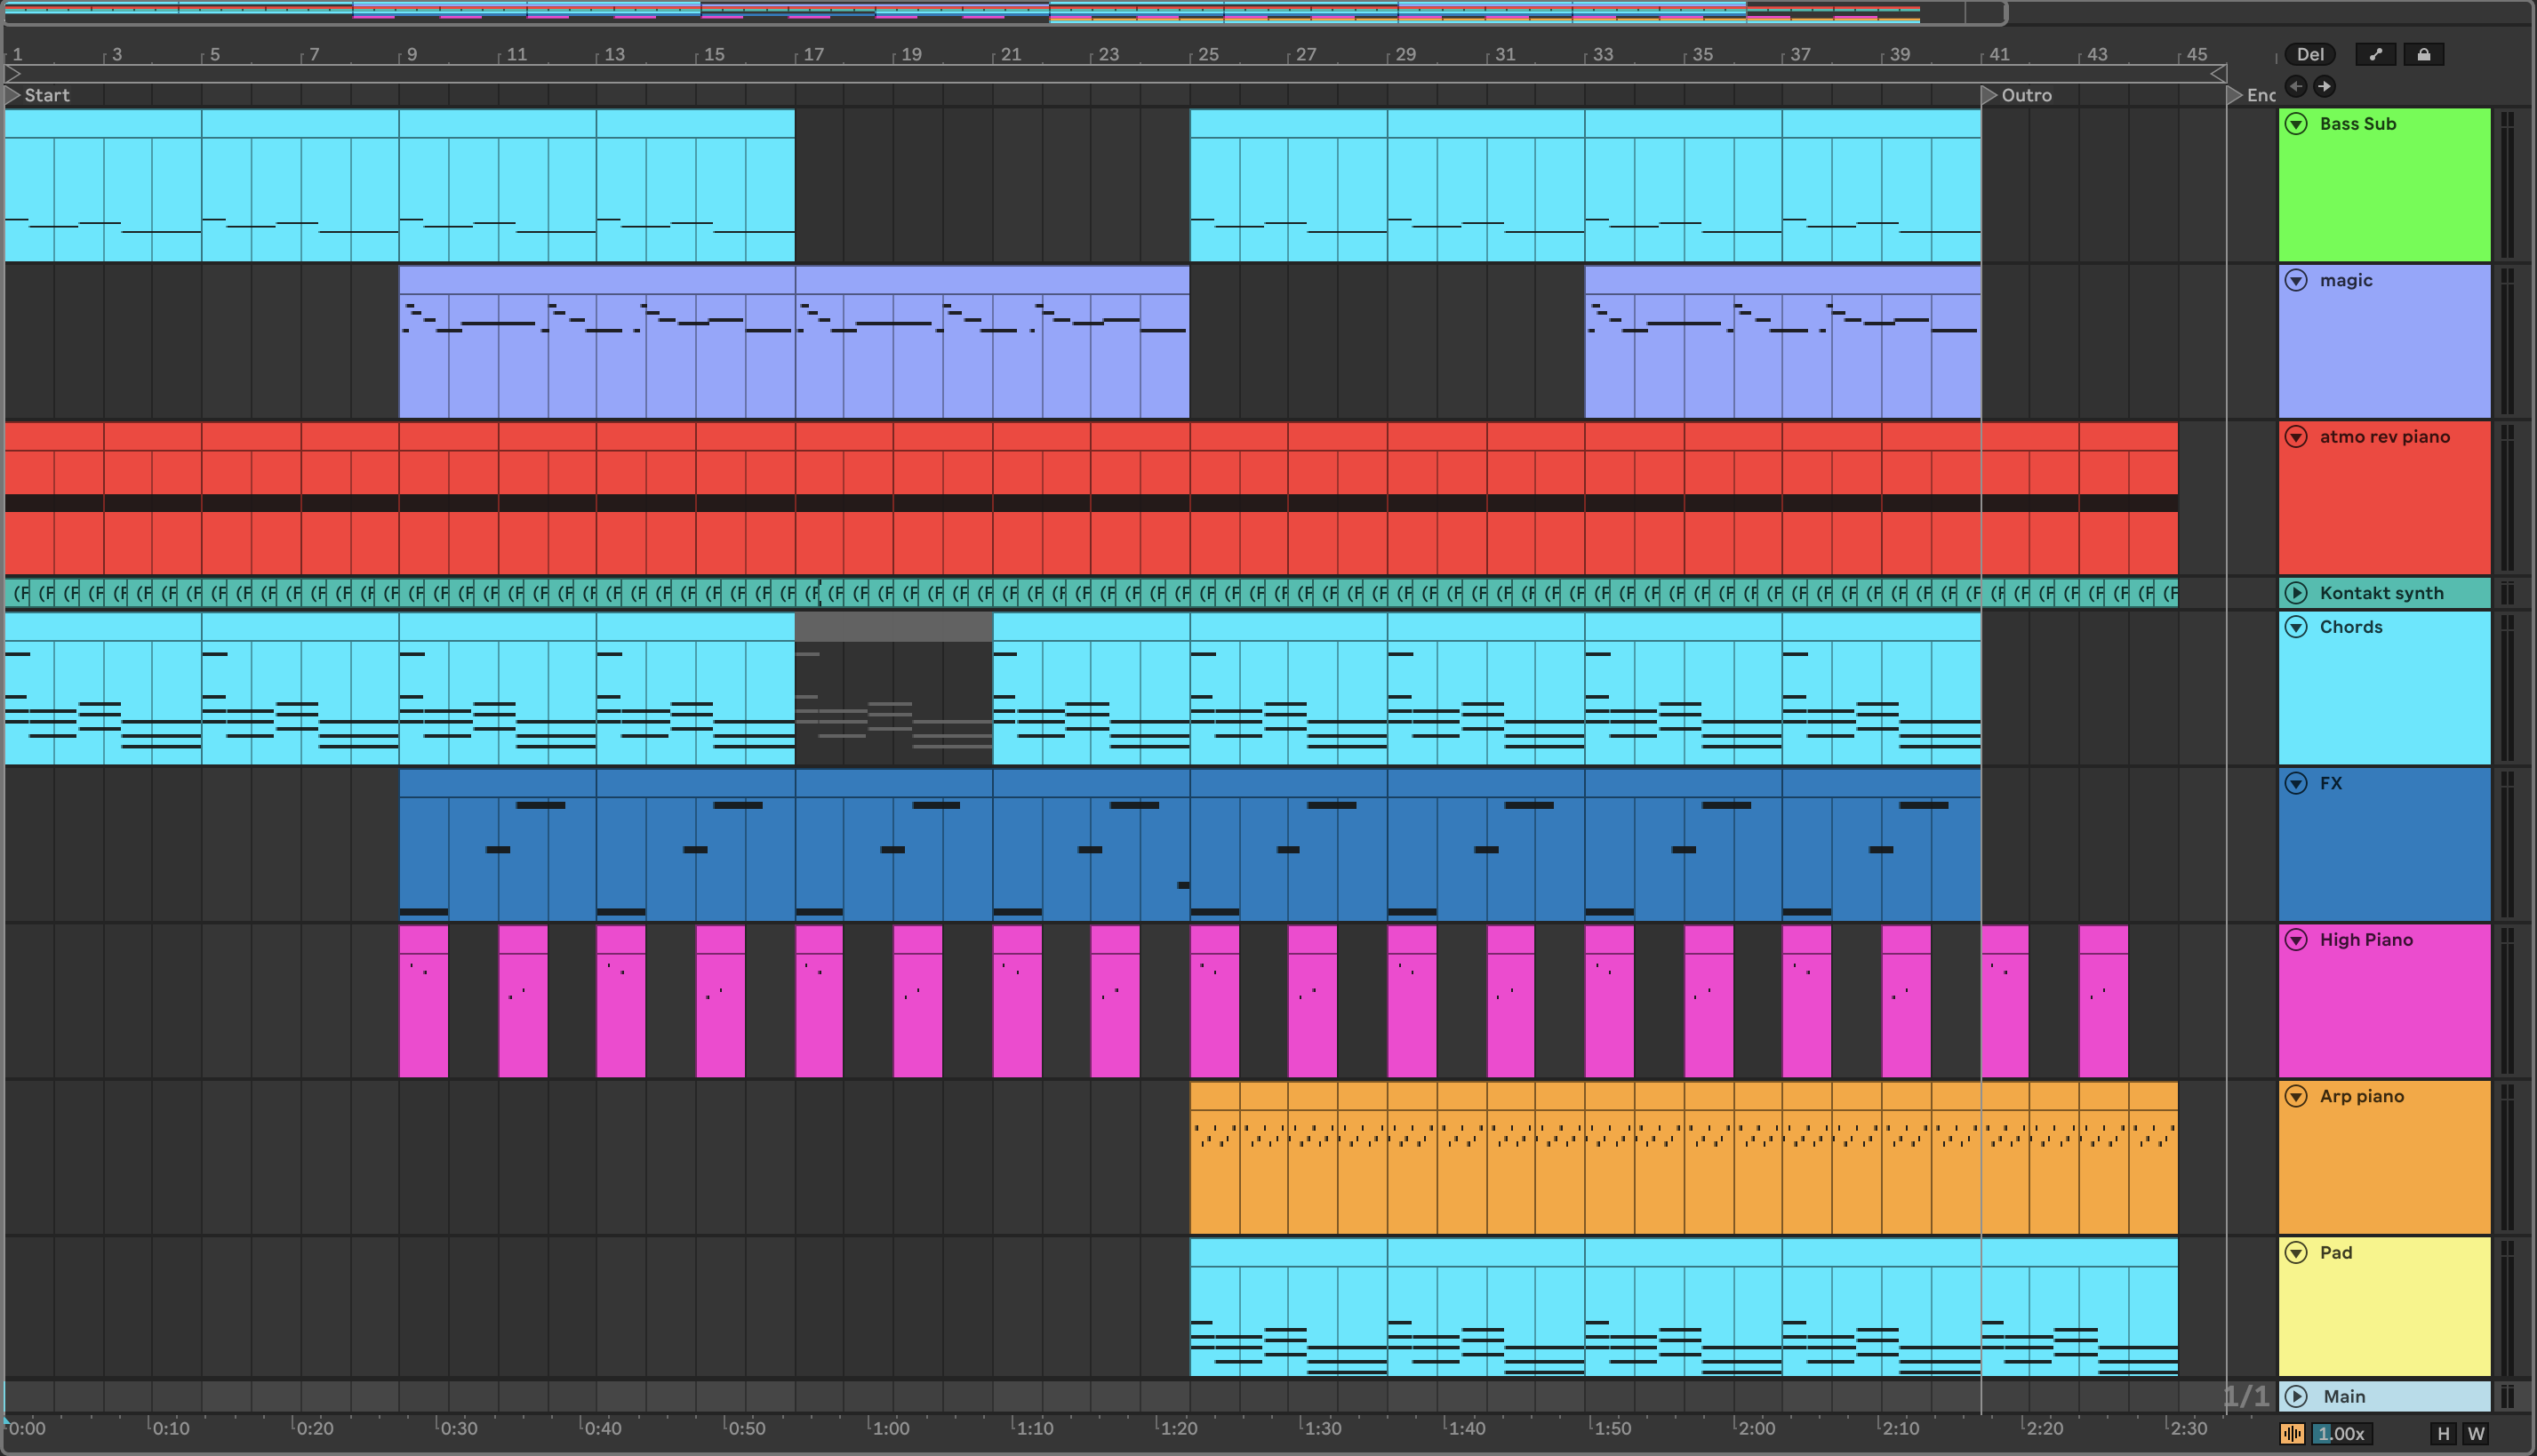Toggle the W optimize width button

pyautogui.click(x=2476, y=1433)
